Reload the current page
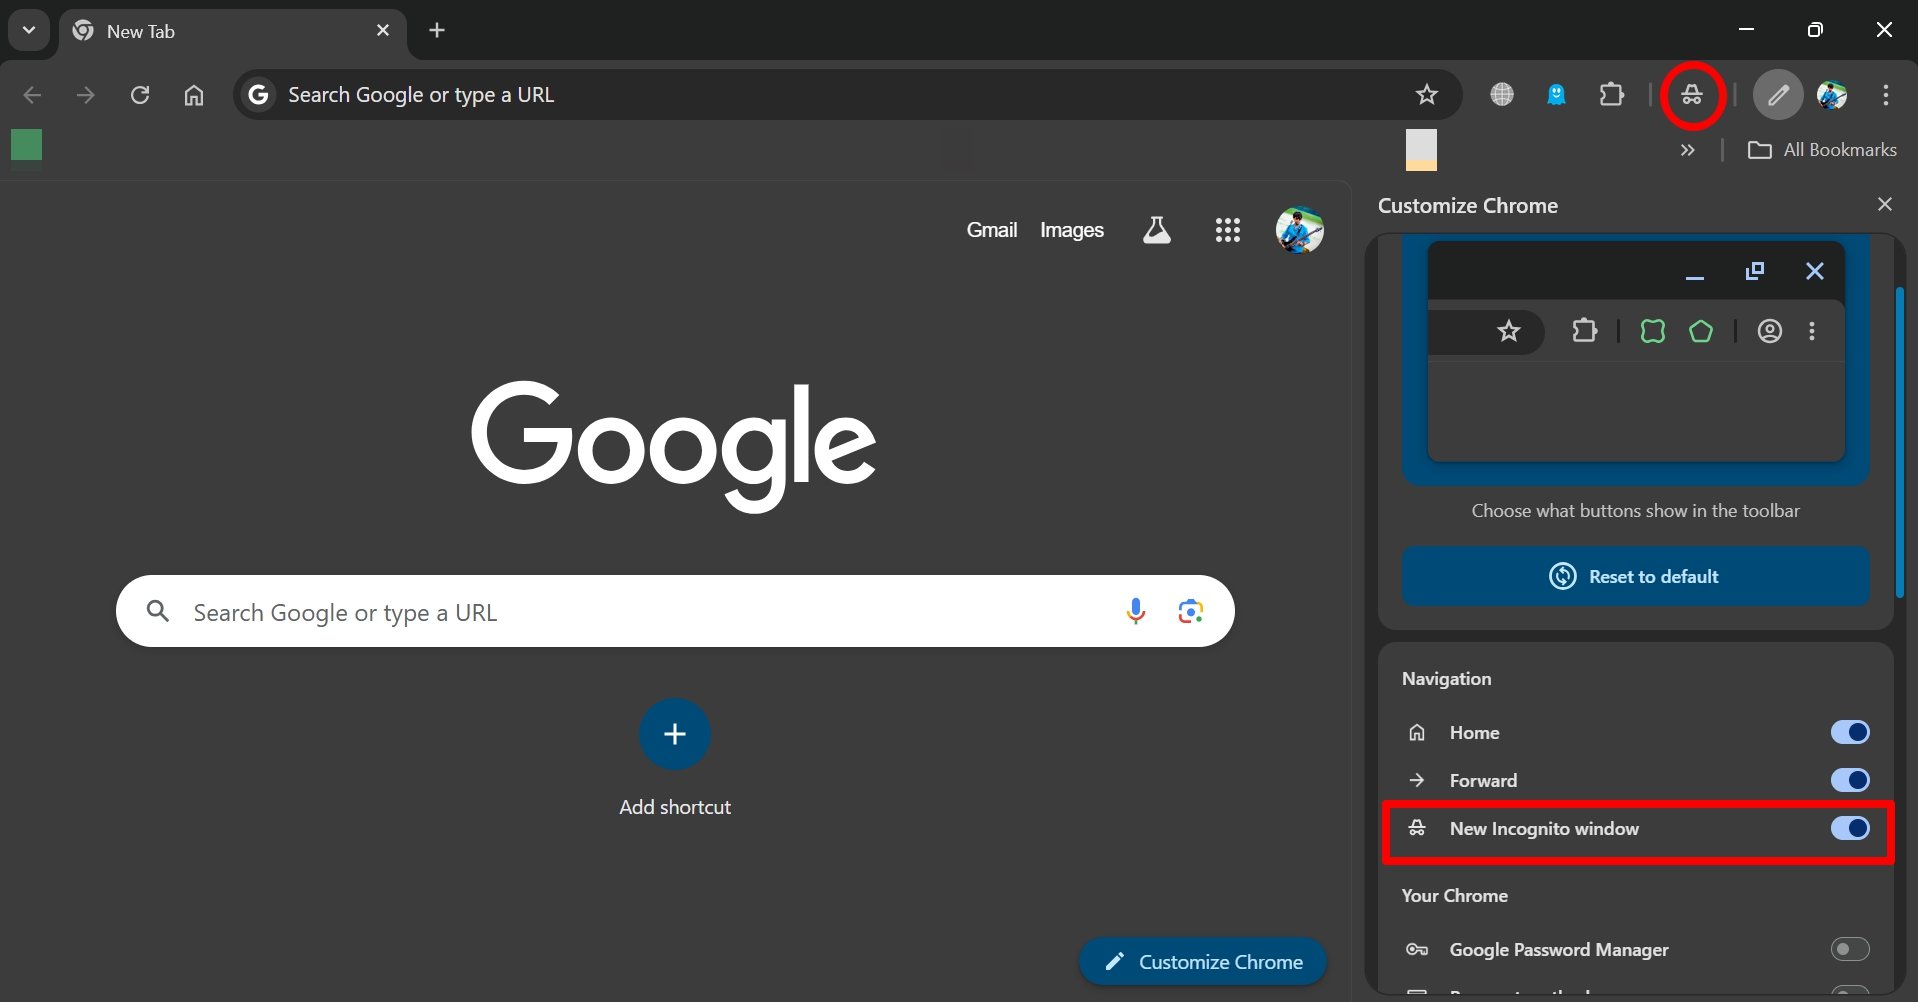This screenshot has height=1002, width=1918. click(140, 95)
